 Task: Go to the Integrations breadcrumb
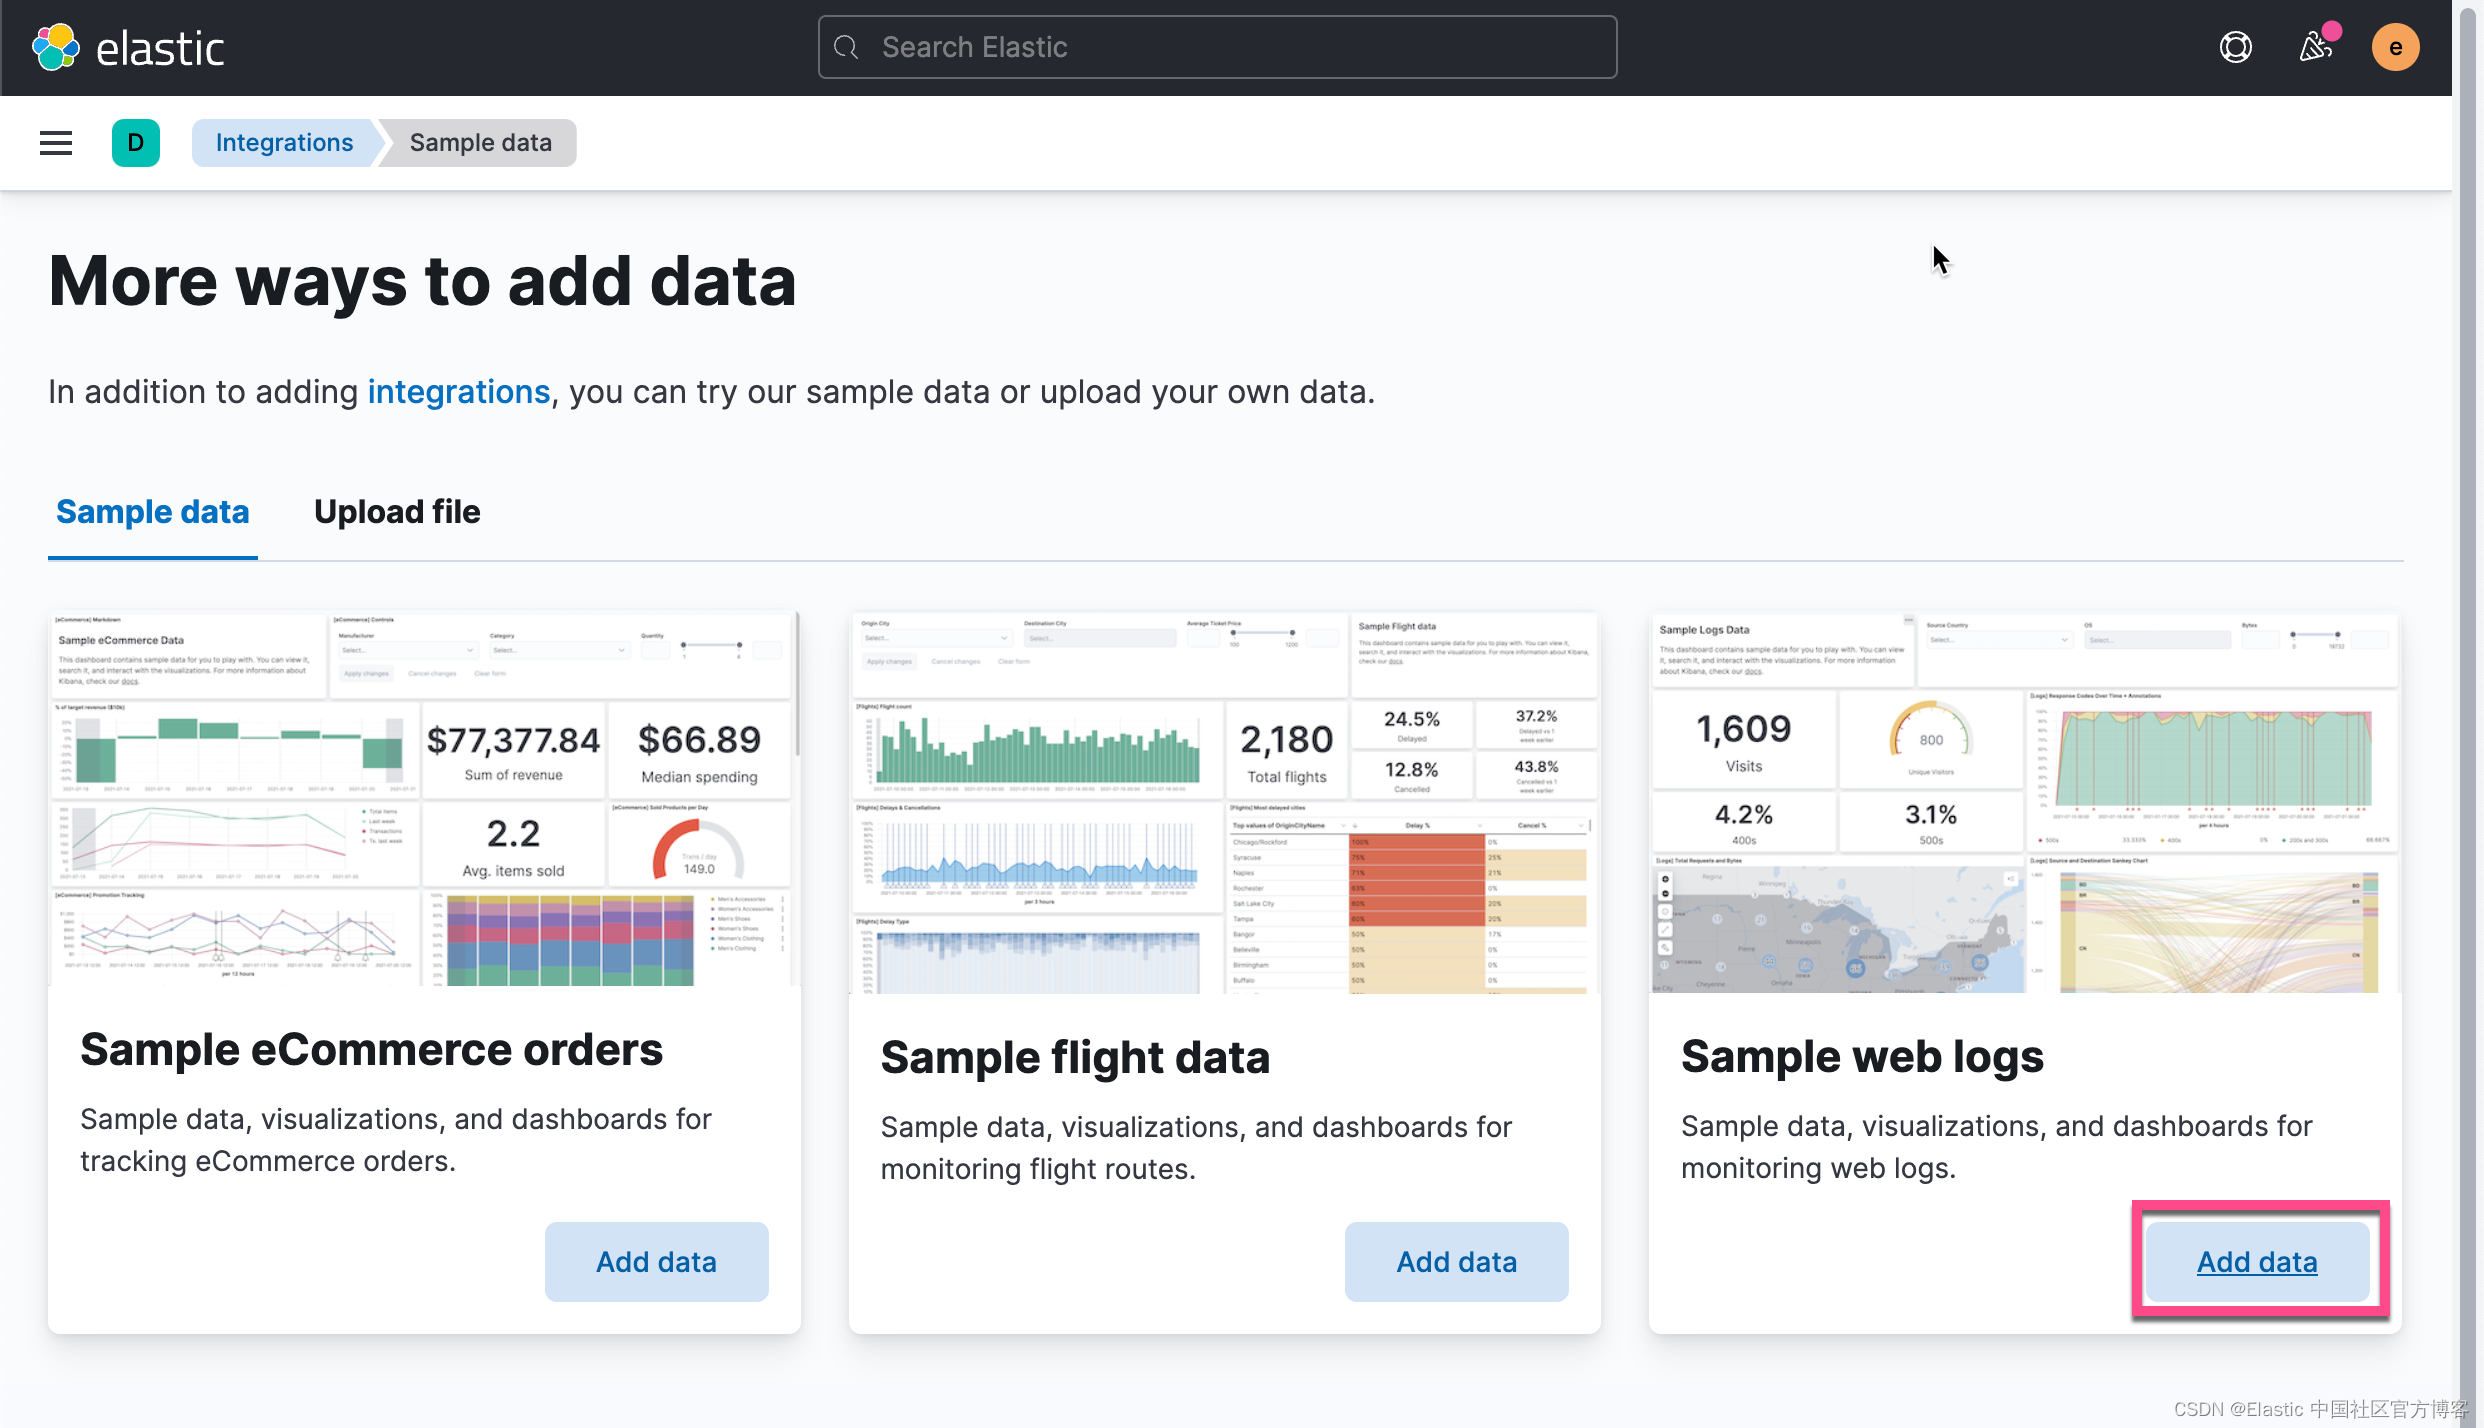pyautogui.click(x=284, y=143)
